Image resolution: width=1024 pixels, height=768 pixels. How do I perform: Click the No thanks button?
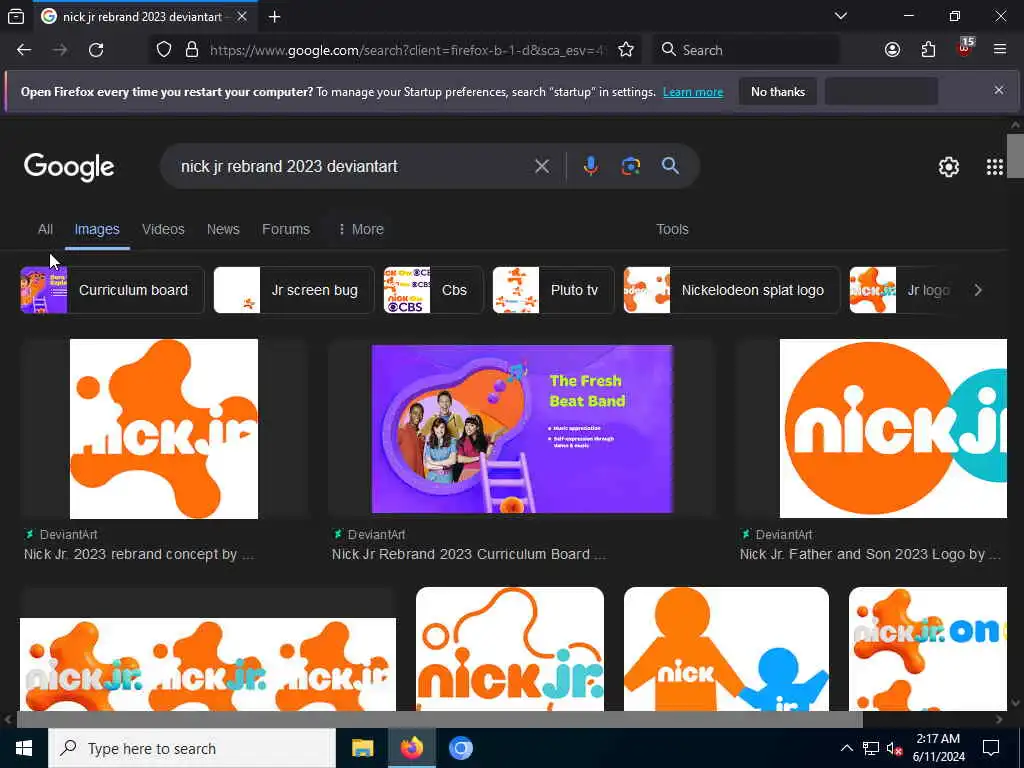[778, 91]
